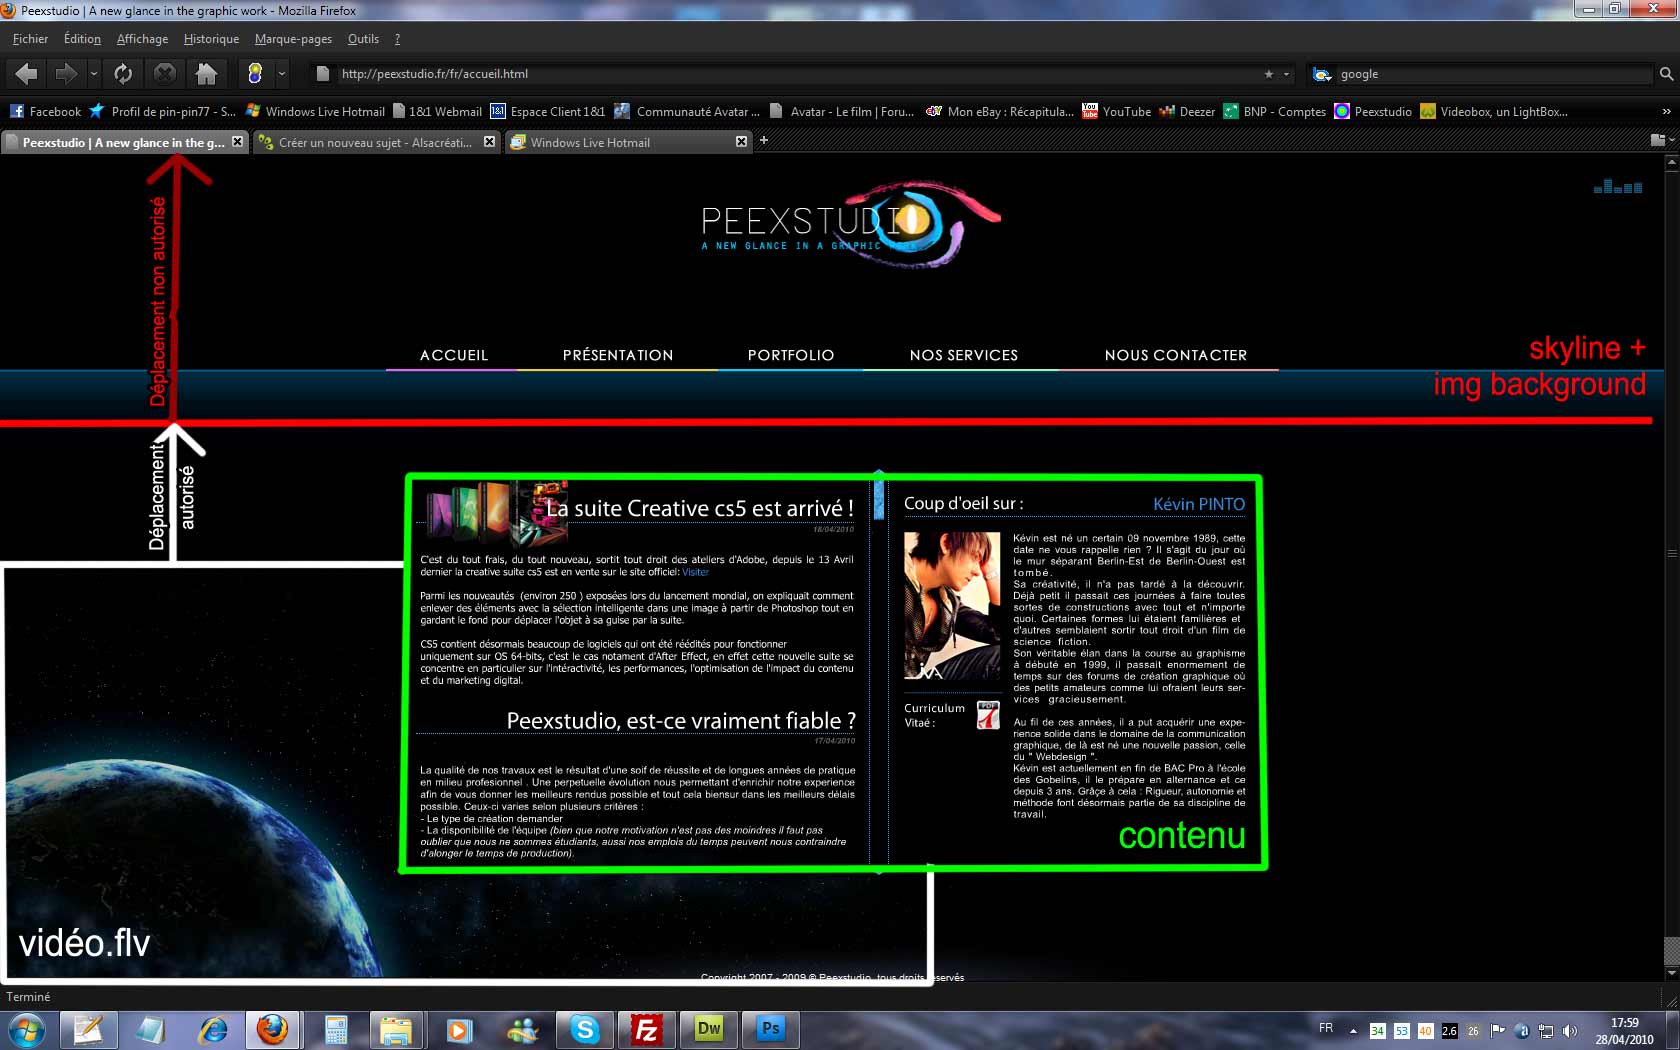Click the news column blue scroll handle

(x=879, y=498)
